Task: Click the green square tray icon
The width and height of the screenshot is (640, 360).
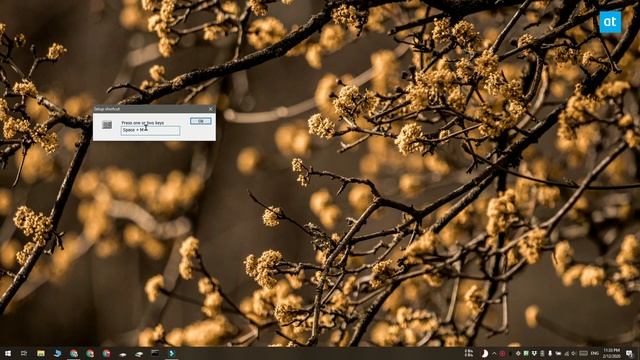Action: [526, 353]
